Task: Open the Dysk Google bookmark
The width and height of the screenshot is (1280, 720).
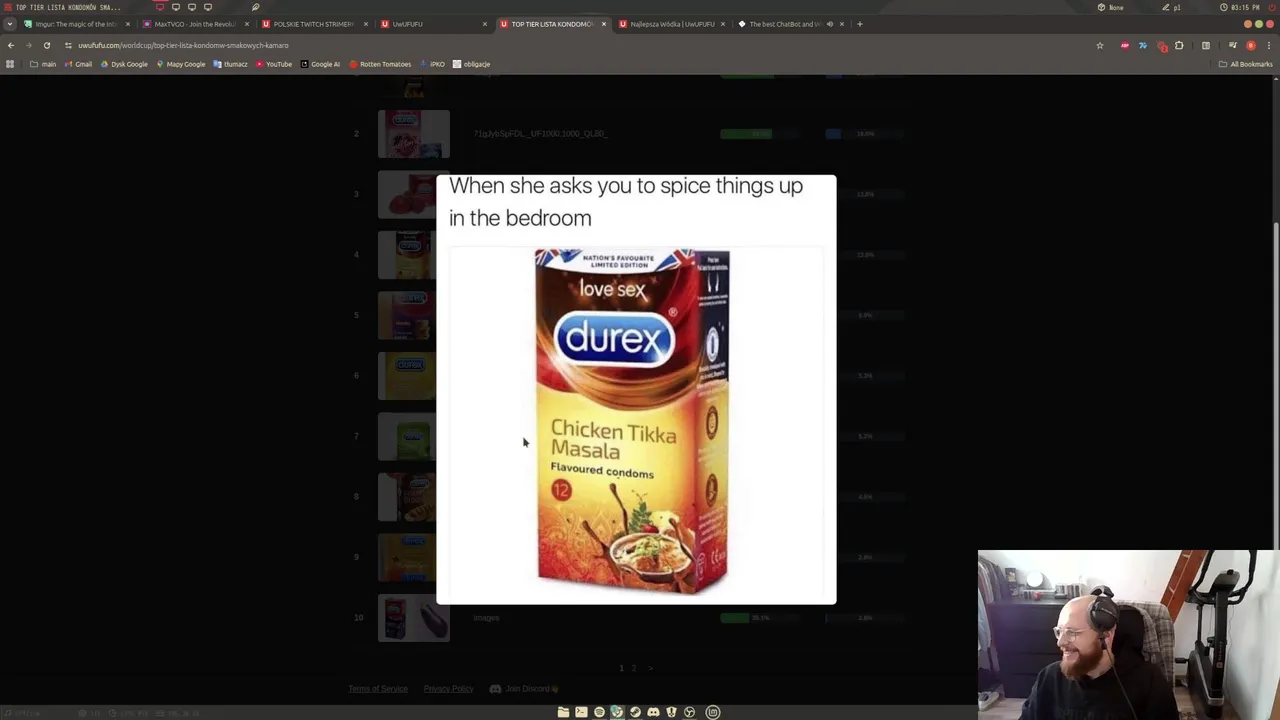Action: pos(124,64)
